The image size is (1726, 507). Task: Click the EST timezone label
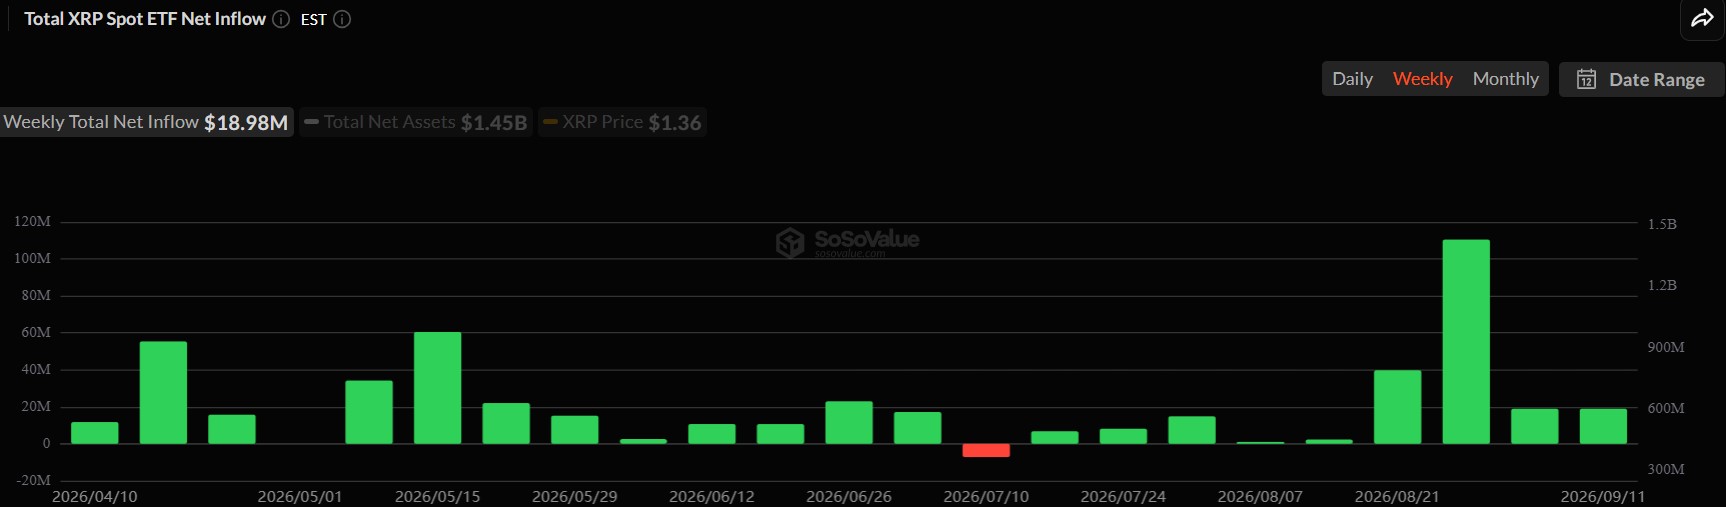pos(313,19)
